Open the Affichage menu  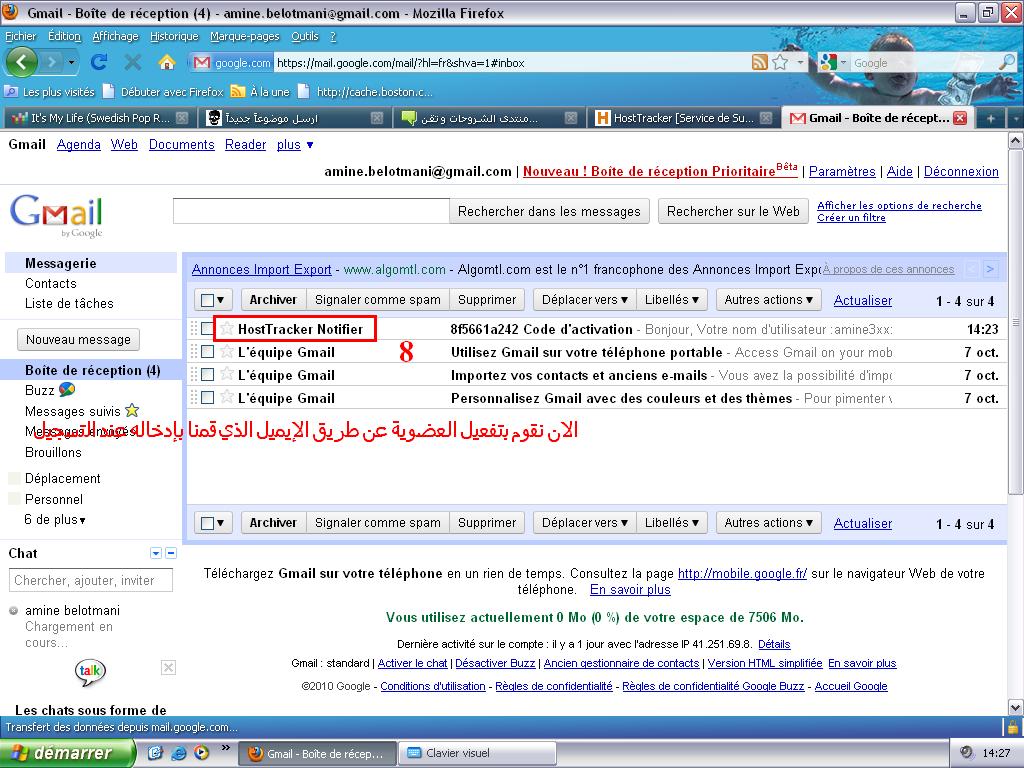115,36
